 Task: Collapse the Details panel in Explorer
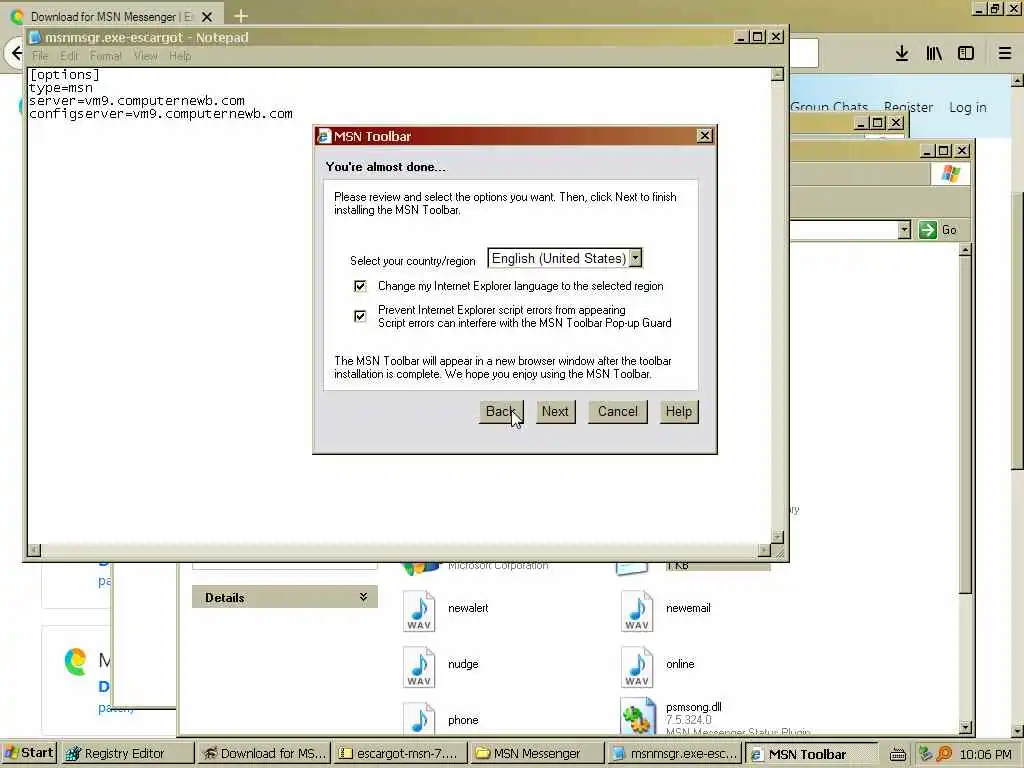pos(363,597)
